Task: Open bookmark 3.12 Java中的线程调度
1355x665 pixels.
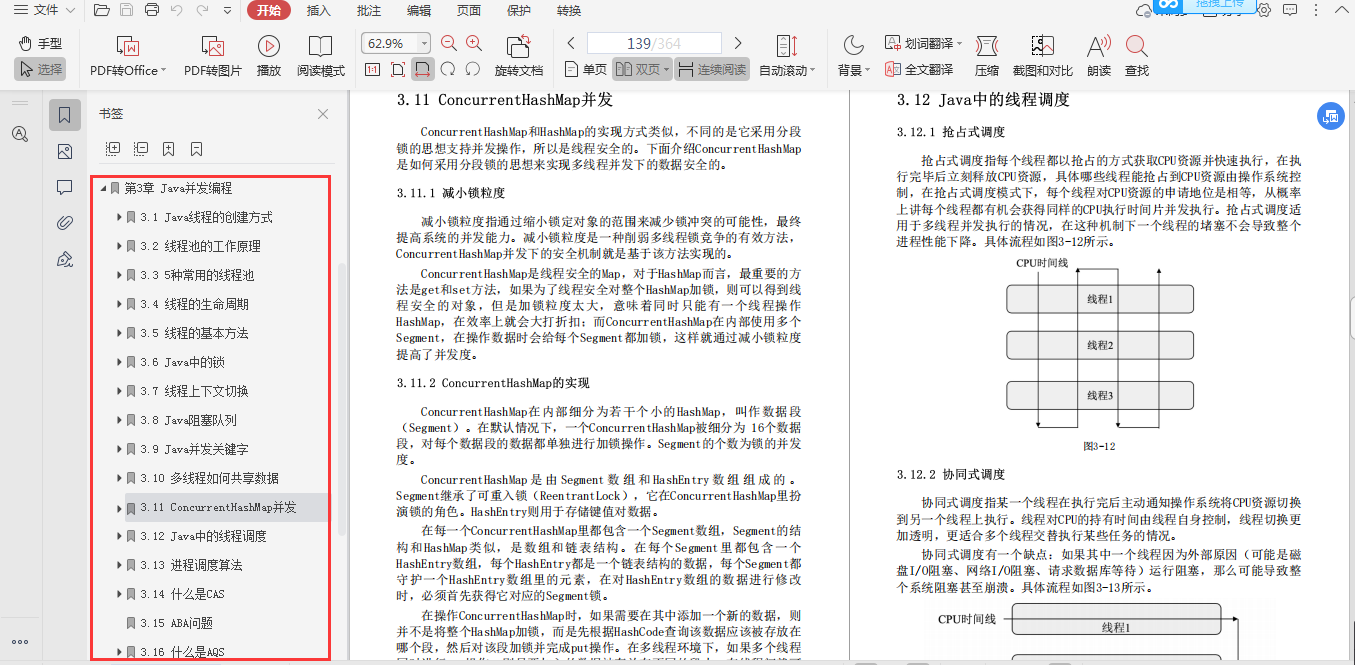Action: [203, 536]
